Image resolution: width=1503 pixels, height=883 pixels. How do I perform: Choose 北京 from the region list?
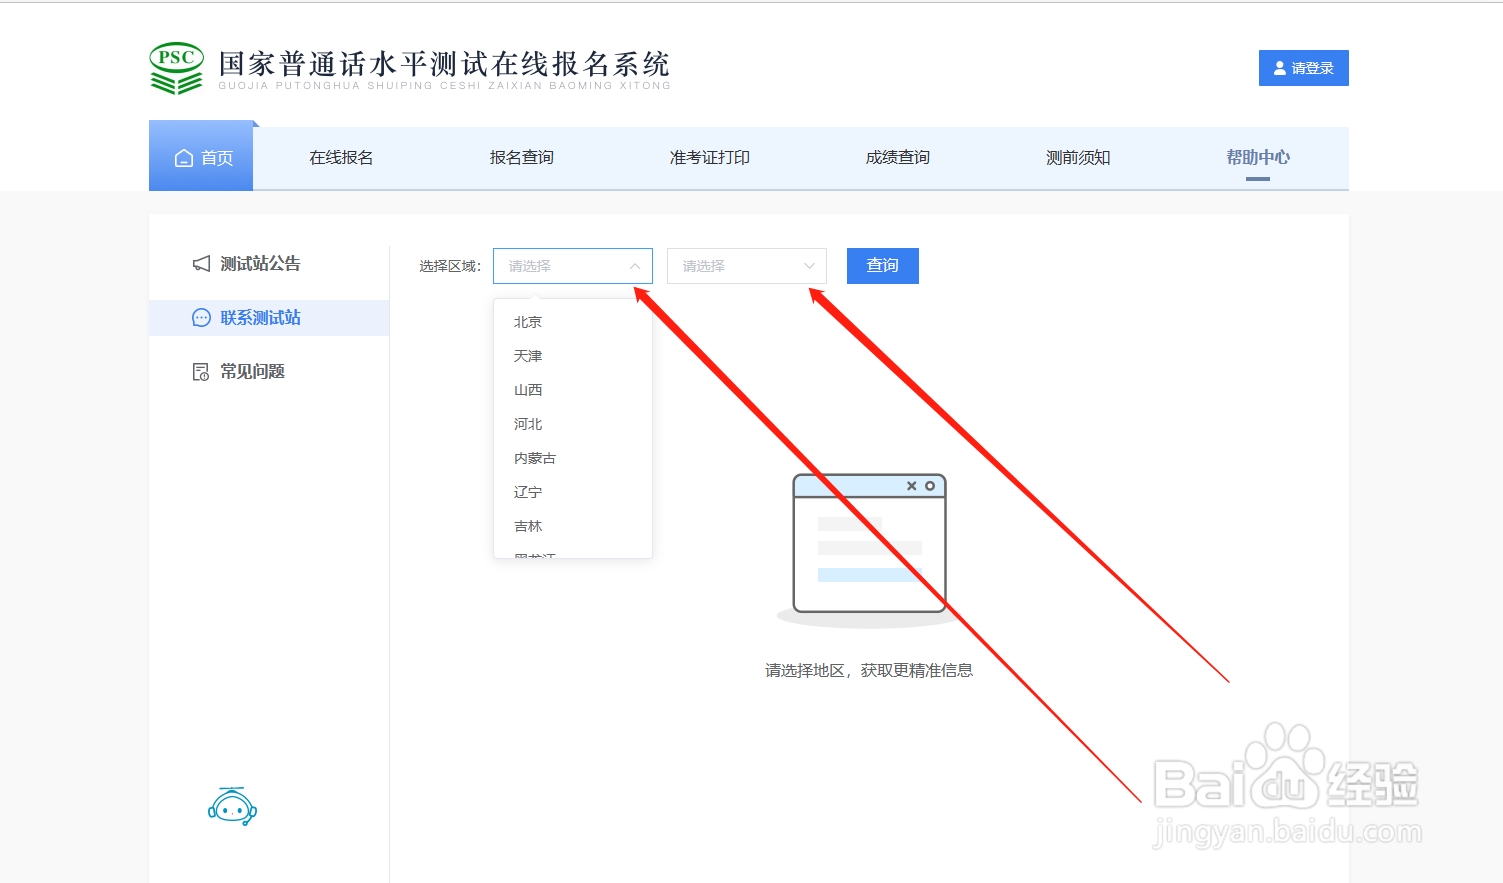(573, 322)
